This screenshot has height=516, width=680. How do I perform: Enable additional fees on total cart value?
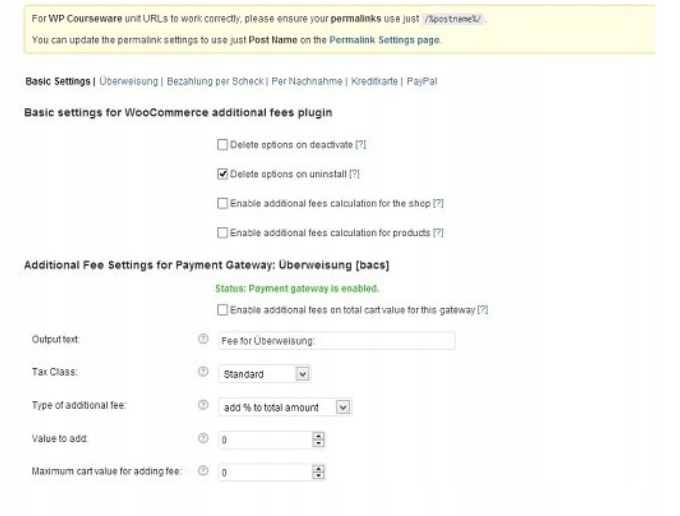click(223, 310)
